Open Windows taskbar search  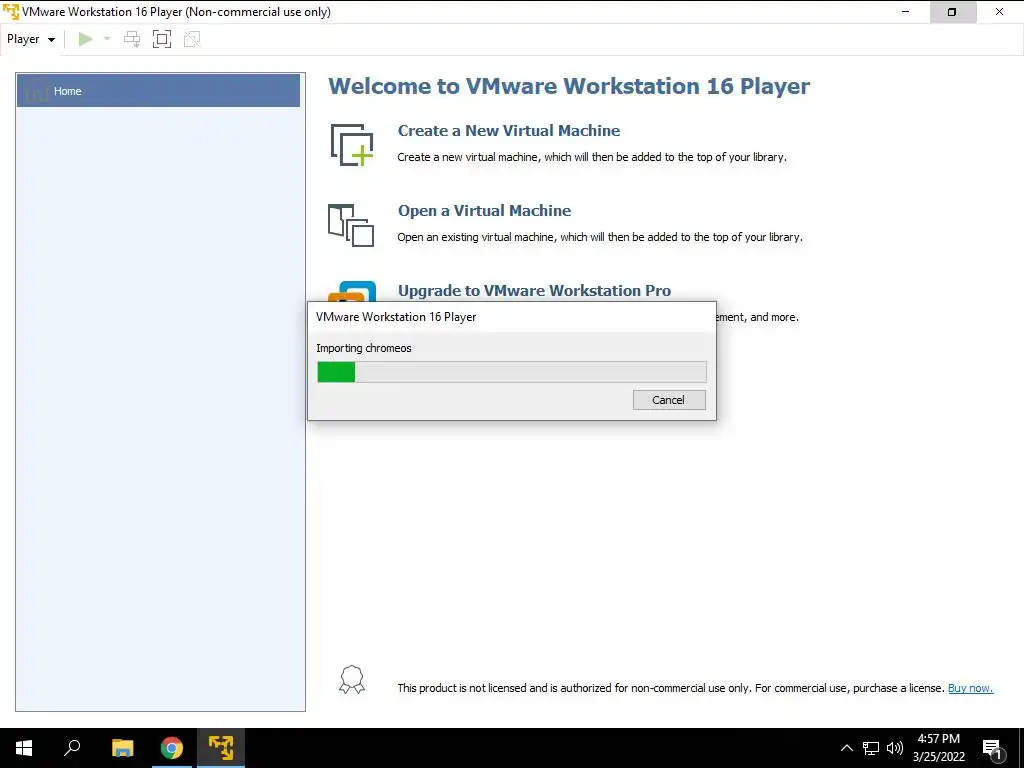pos(72,748)
